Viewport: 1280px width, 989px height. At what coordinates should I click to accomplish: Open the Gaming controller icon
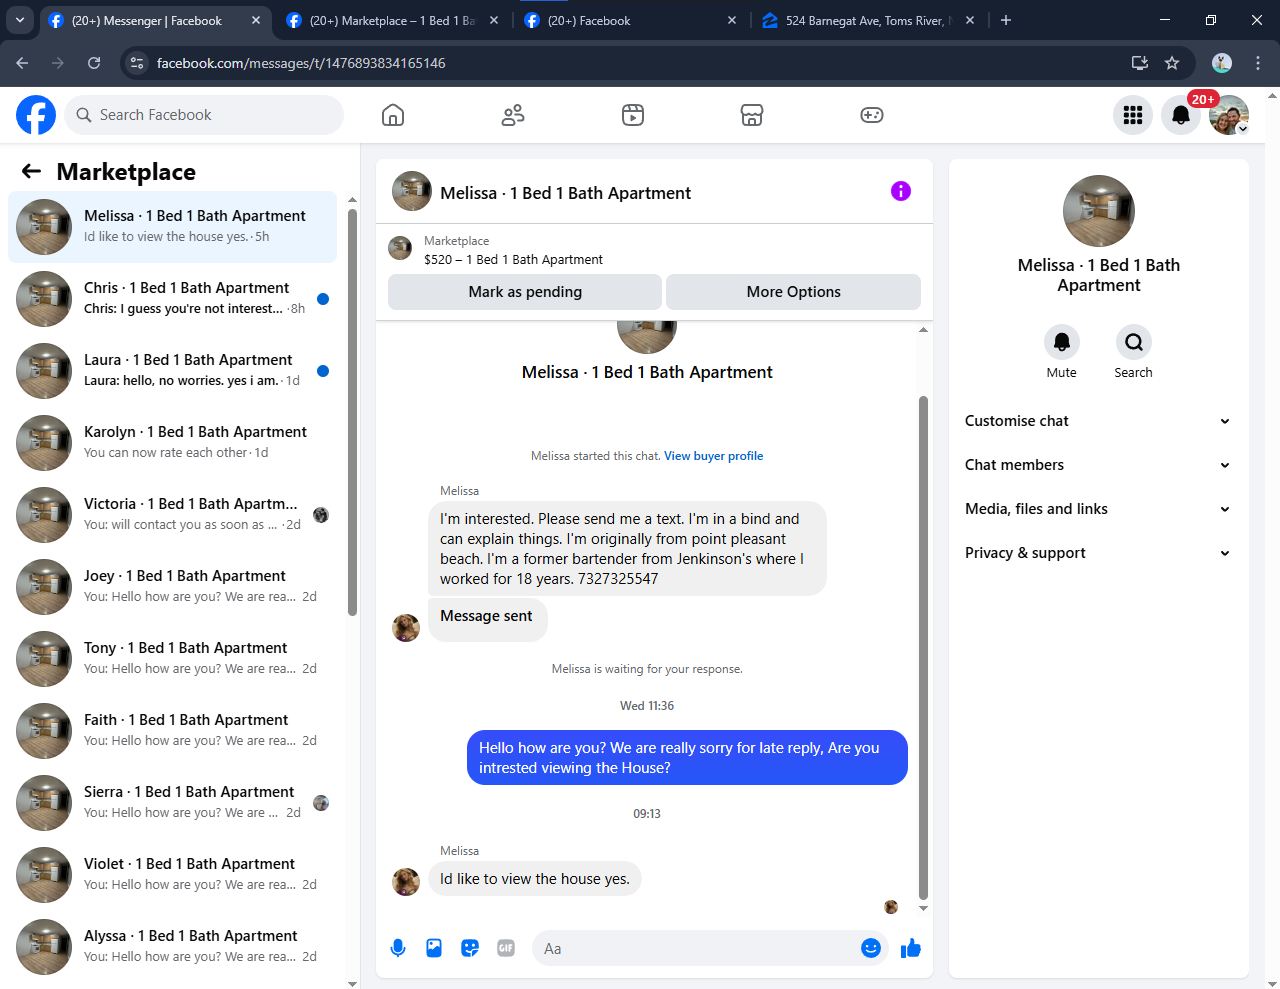[872, 115]
